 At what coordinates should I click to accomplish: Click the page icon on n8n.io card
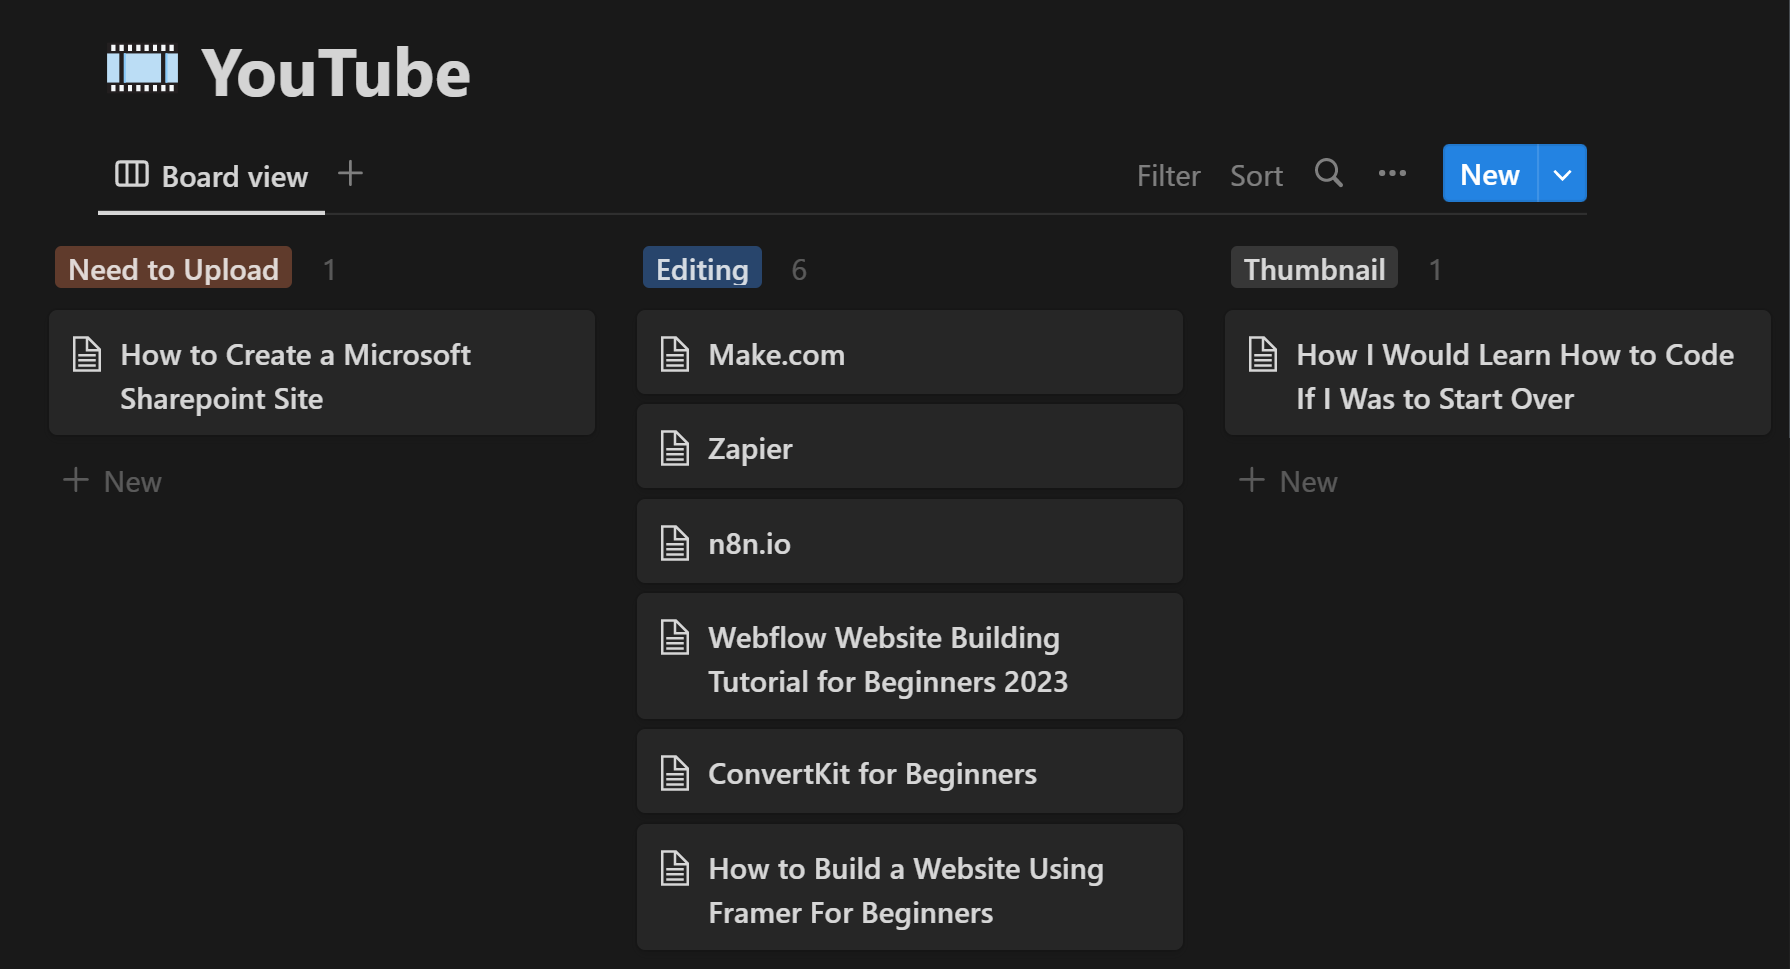pos(675,543)
